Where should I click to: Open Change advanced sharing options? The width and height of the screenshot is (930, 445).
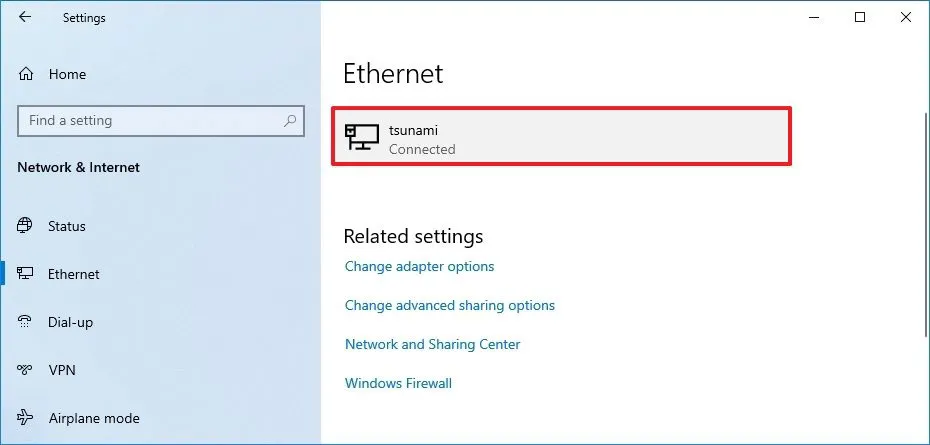pos(449,305)
